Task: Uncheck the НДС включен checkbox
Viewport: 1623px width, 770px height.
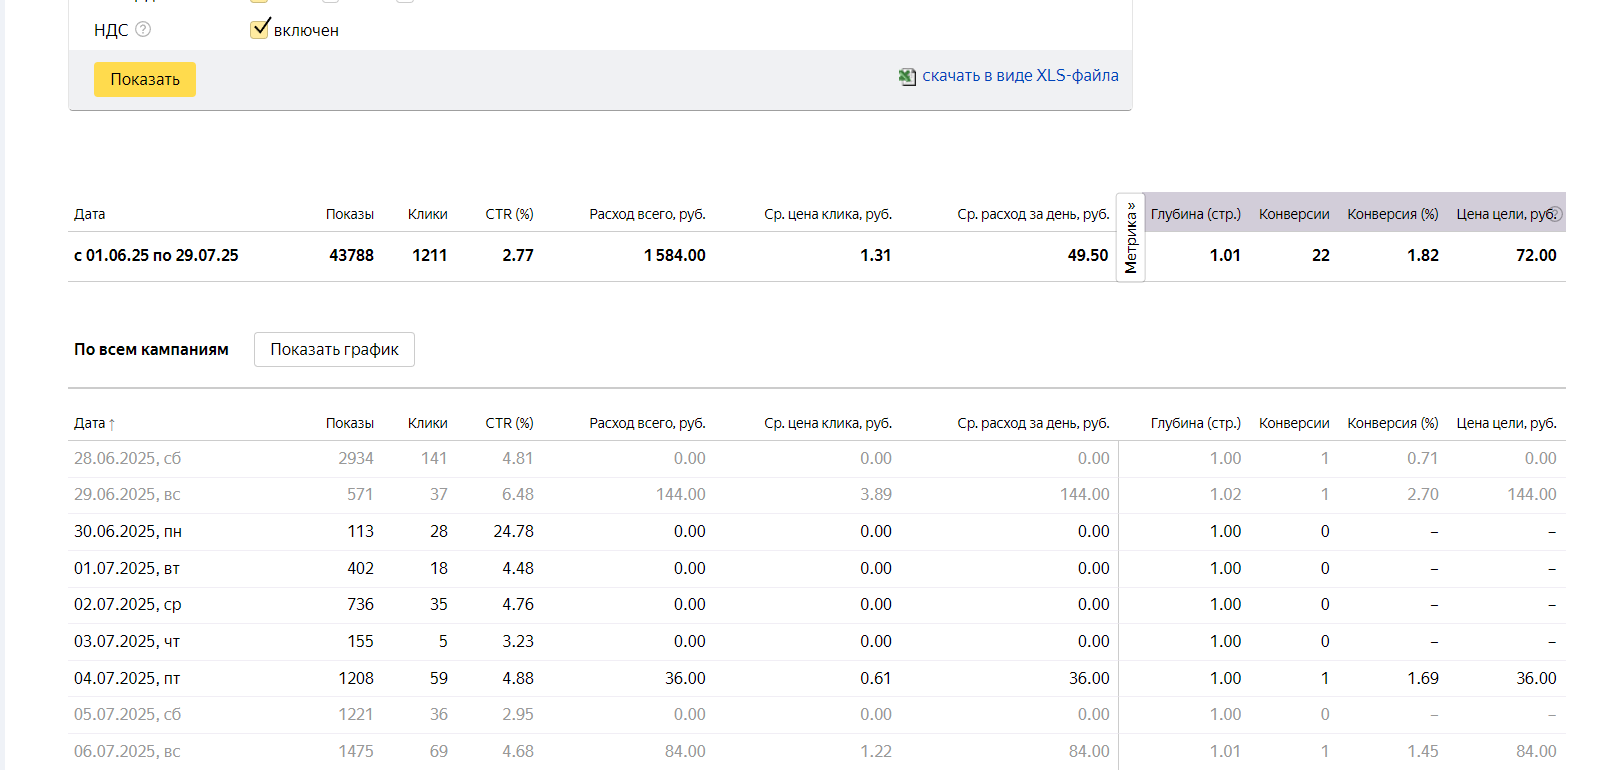Action: [260, 29]
